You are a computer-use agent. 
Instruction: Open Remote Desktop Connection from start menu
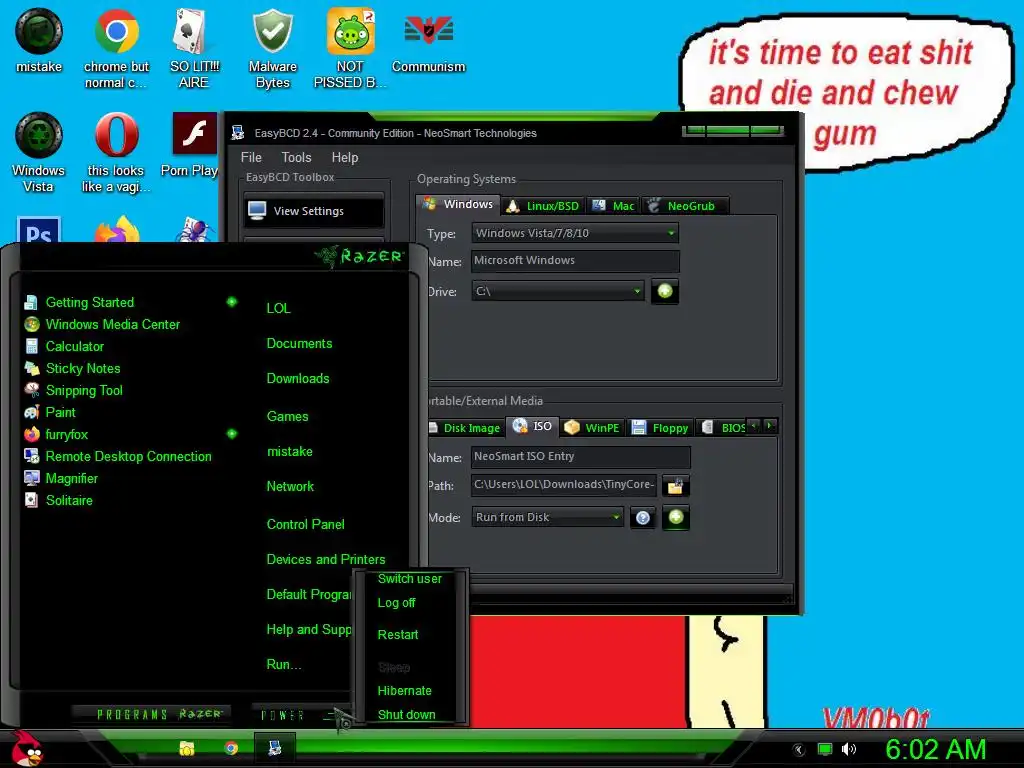[118, 456]
